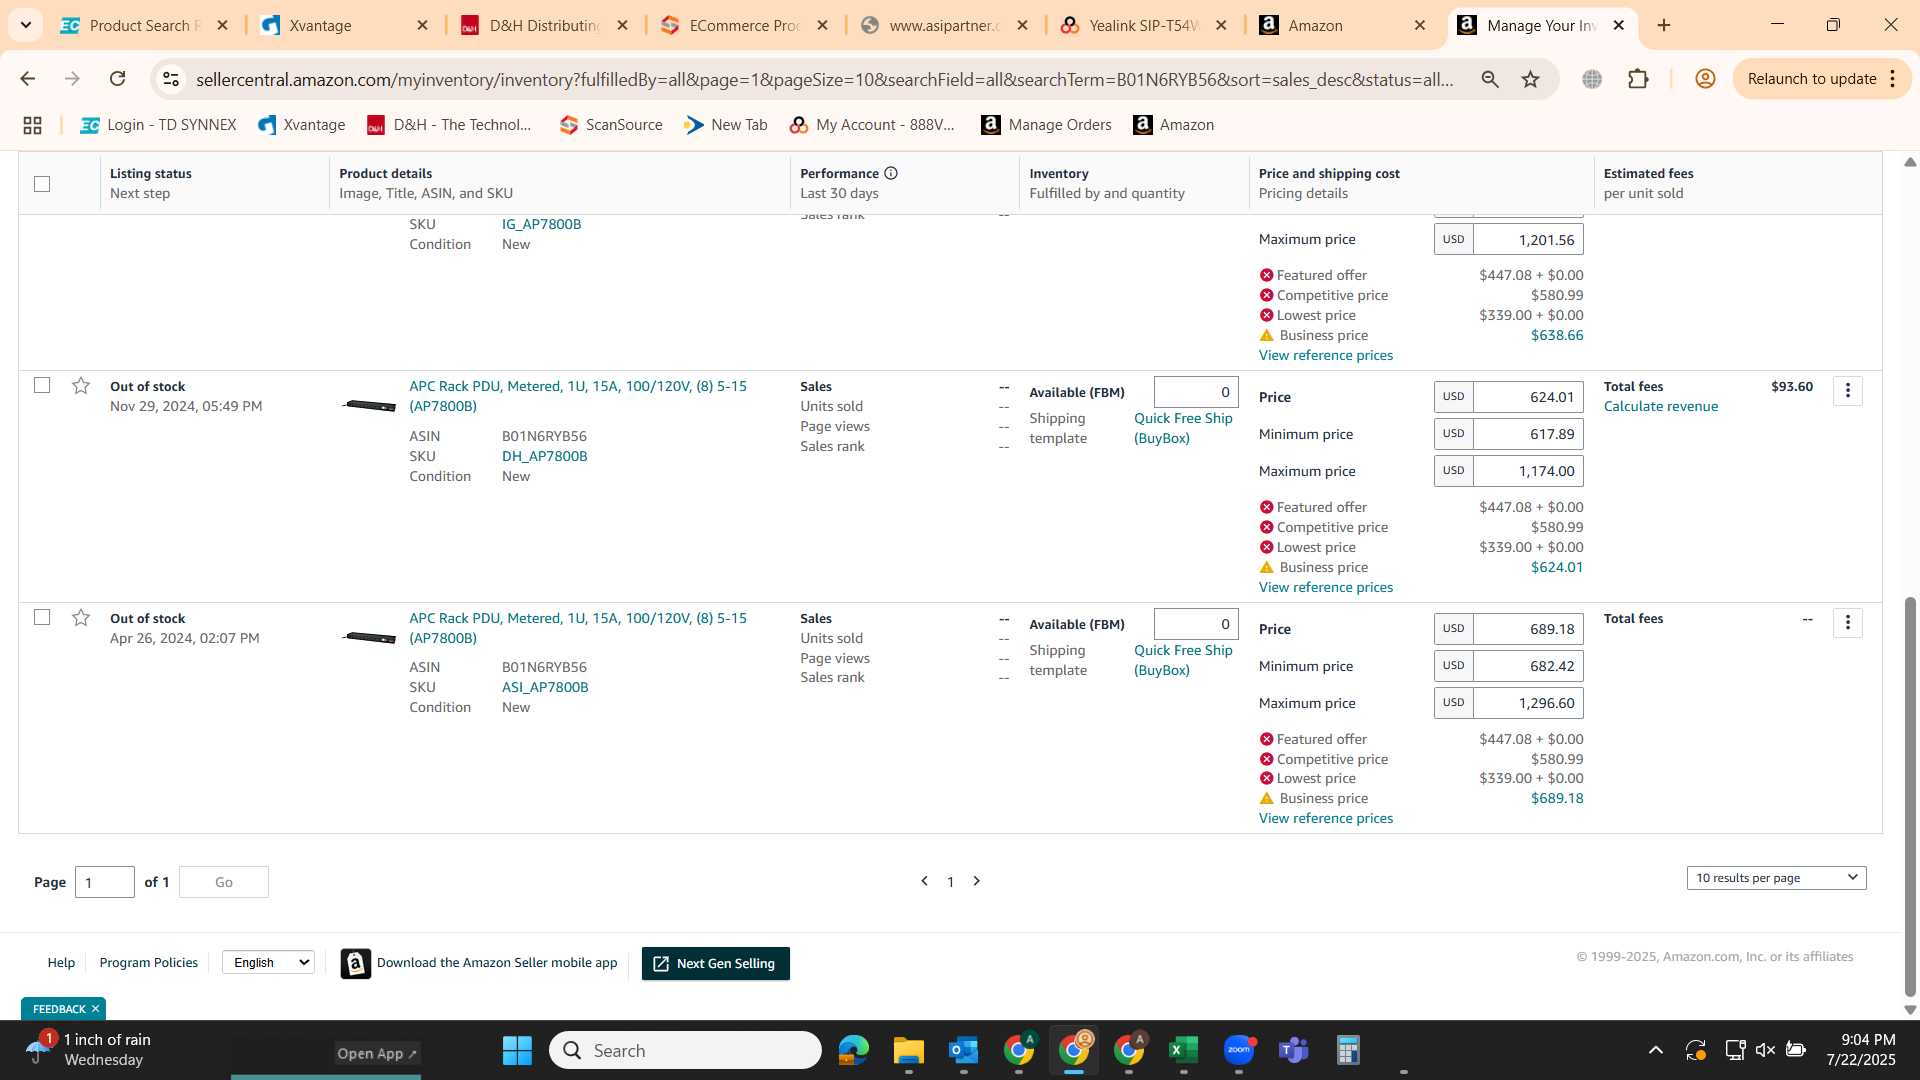The image size is (1920, 1080).
Task: Show hidden system tray icons
Action: 1656,1050
